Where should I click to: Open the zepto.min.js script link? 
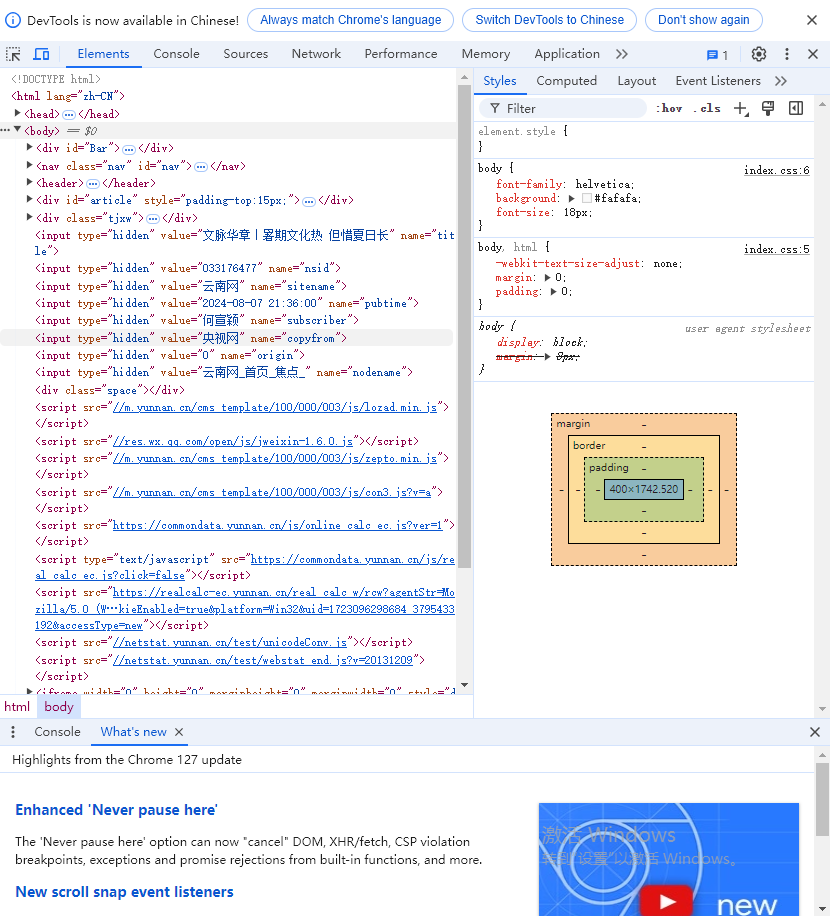275,458
